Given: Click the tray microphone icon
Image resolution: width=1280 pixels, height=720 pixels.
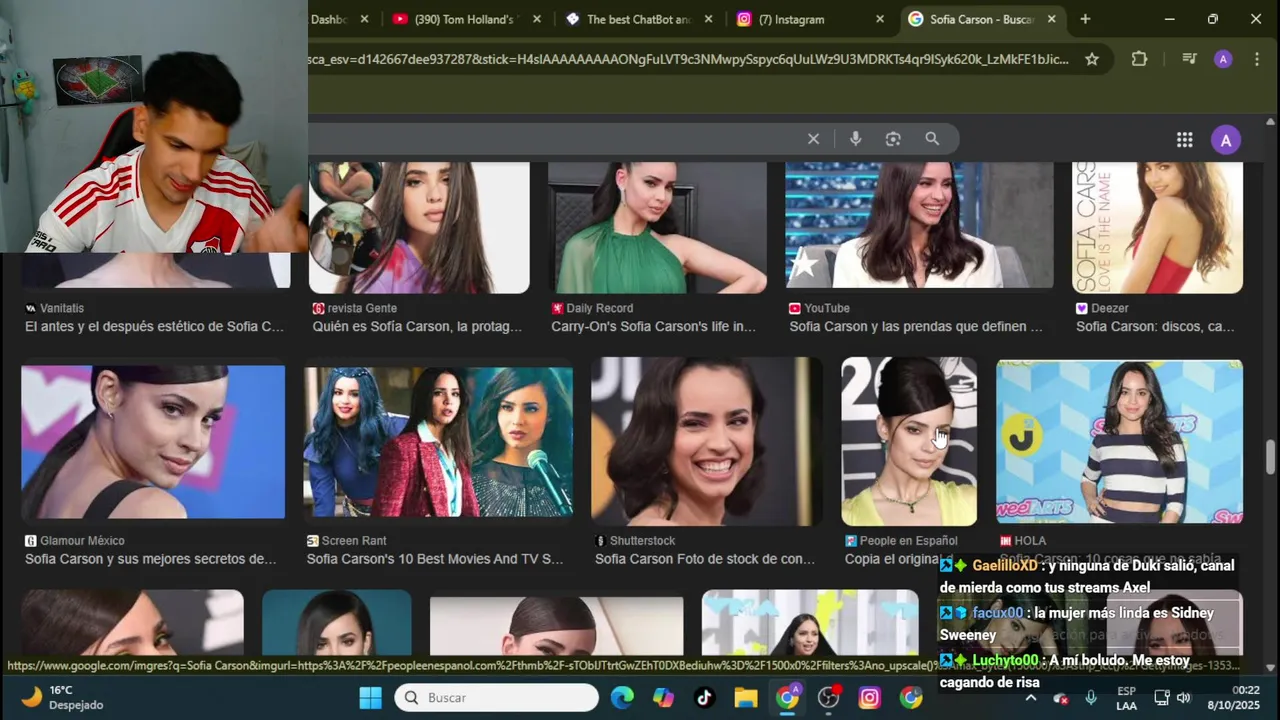Looking at the screenshot, I should [x=1091, y=697].
